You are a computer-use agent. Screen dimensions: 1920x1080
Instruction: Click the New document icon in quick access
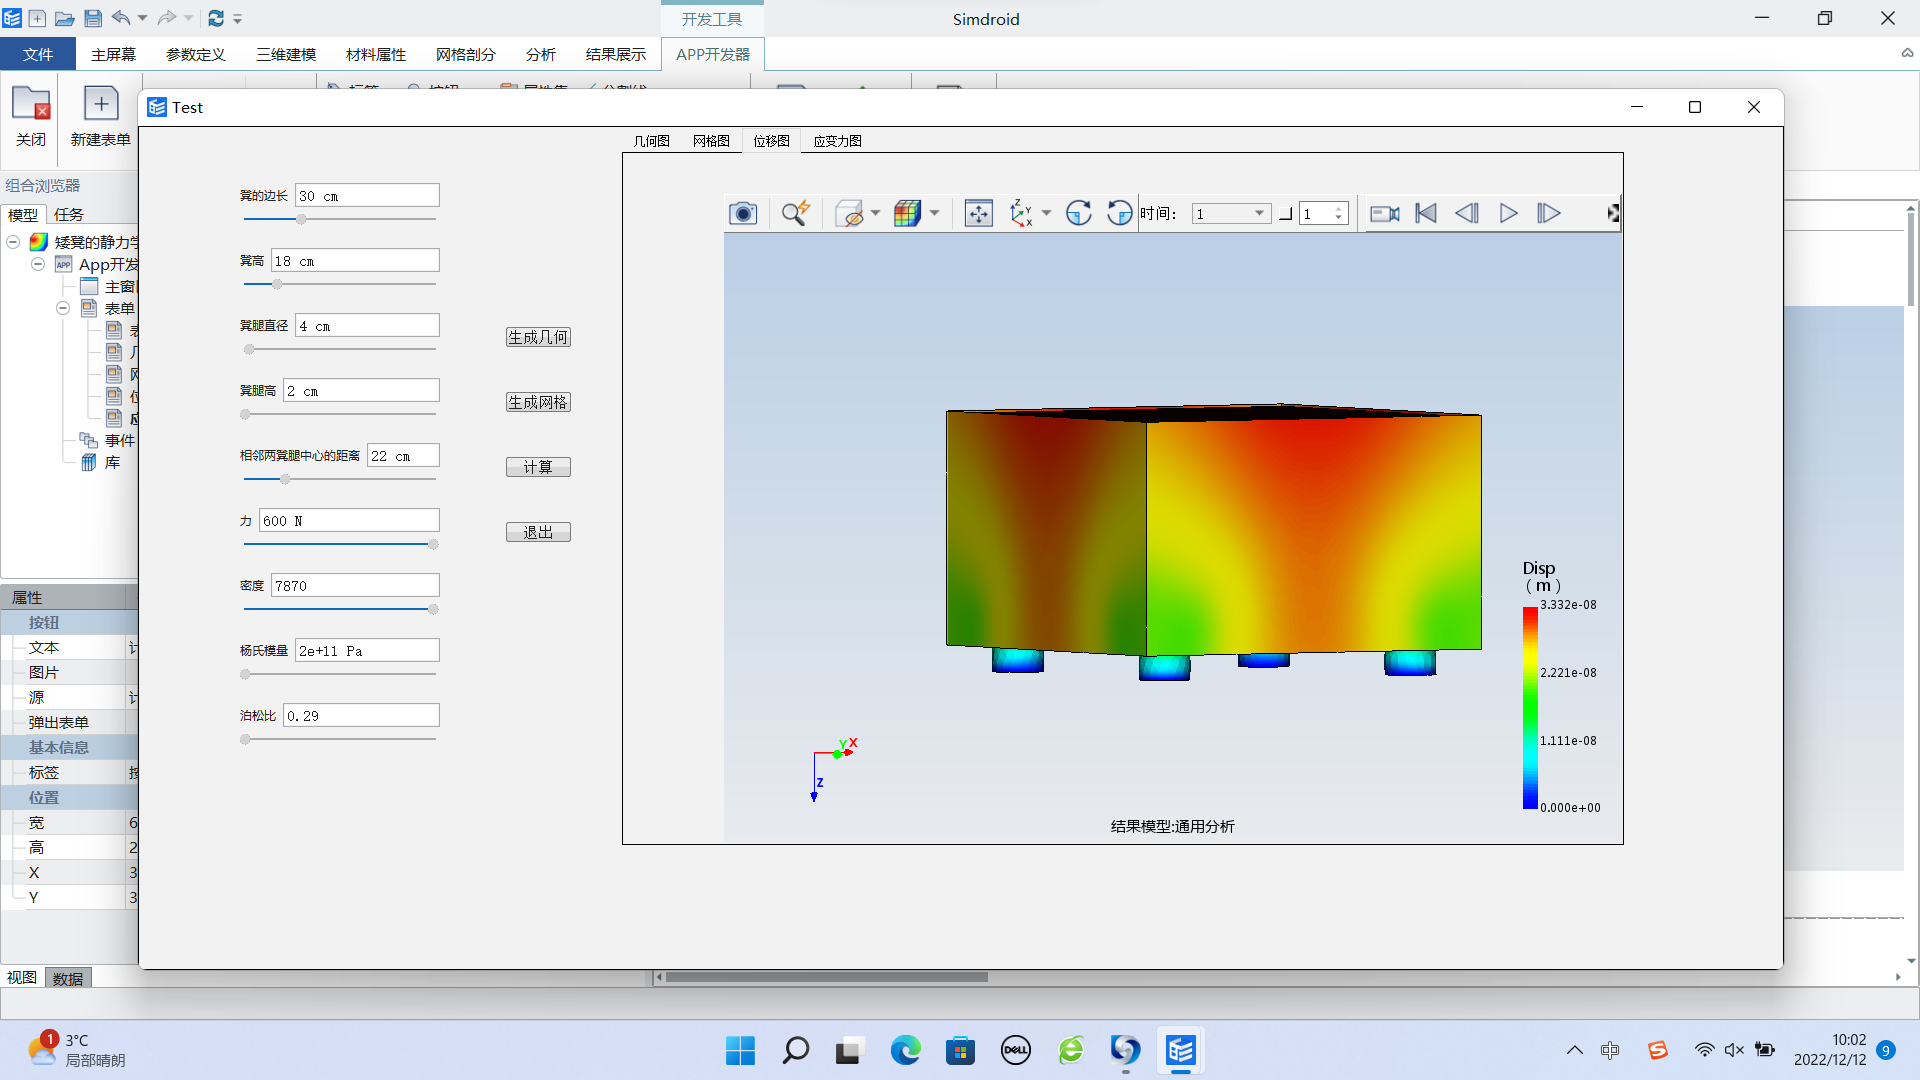pos(37,18)
